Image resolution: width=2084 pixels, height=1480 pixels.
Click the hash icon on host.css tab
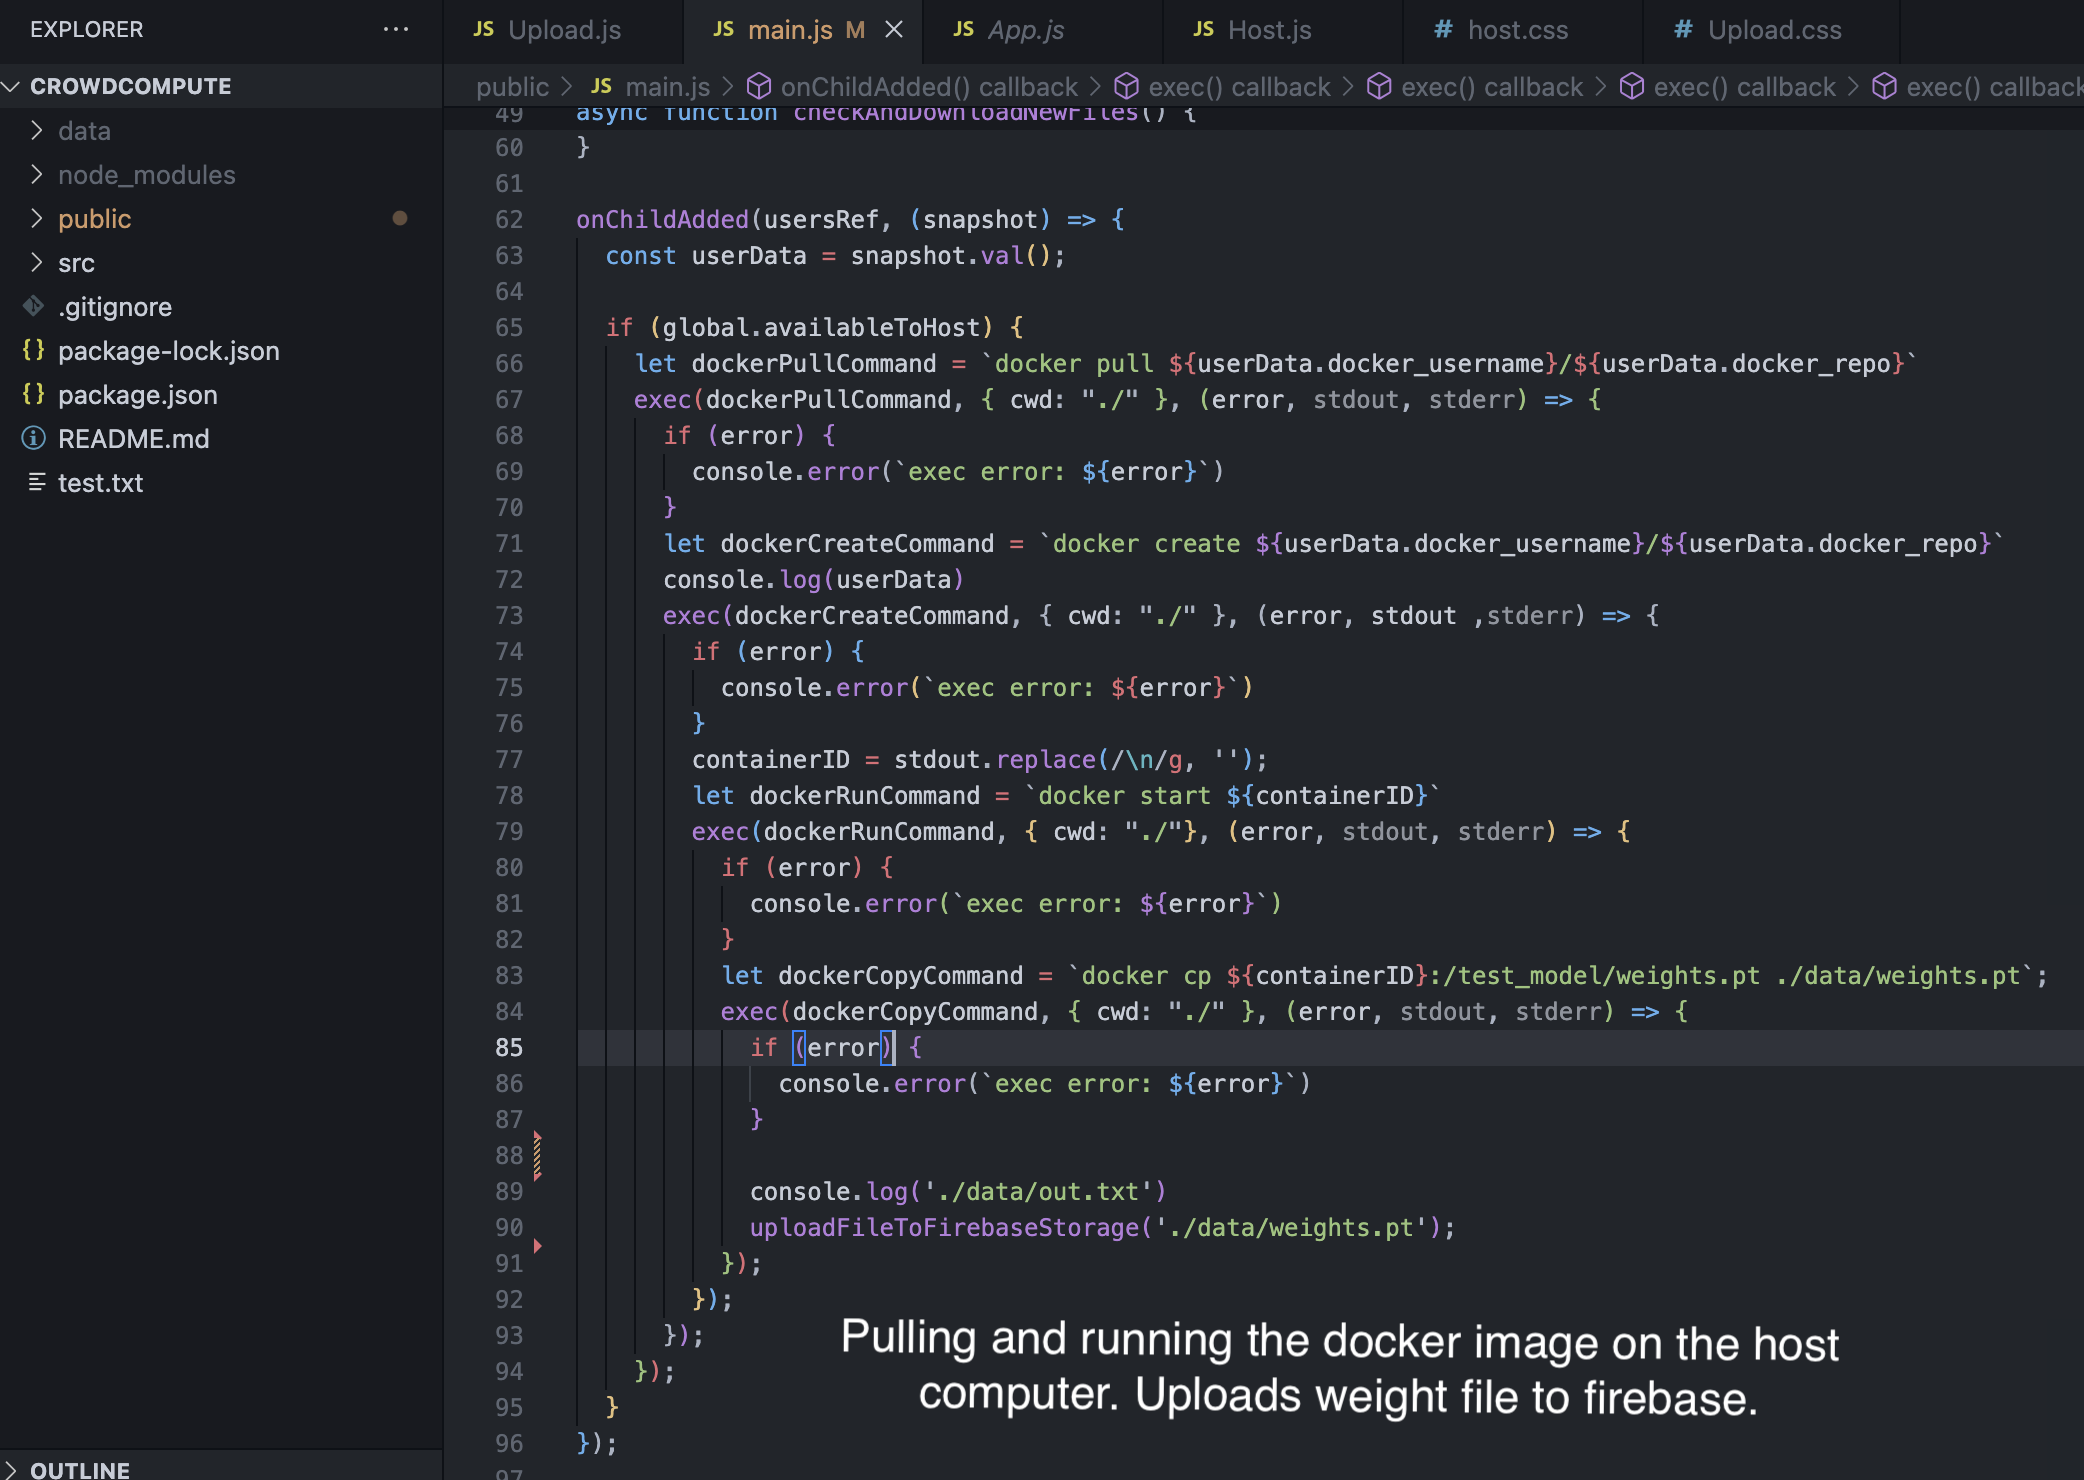pos(1443,30)
